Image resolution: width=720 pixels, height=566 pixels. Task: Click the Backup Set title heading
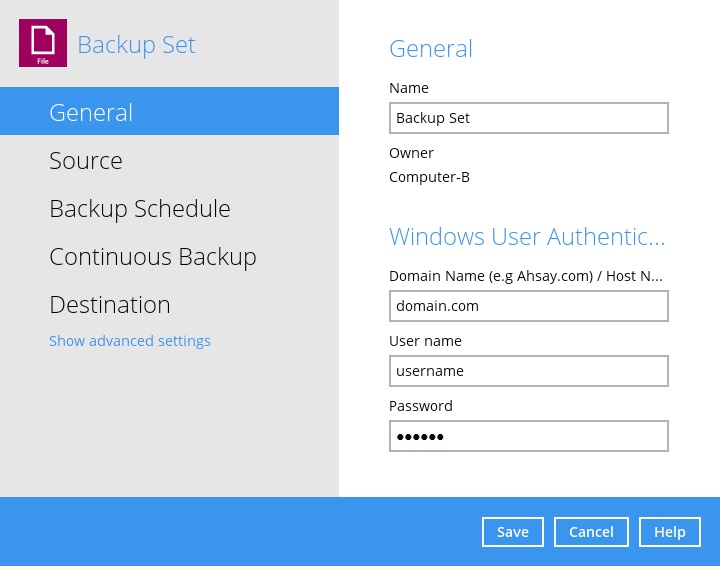tap(136, 45)
